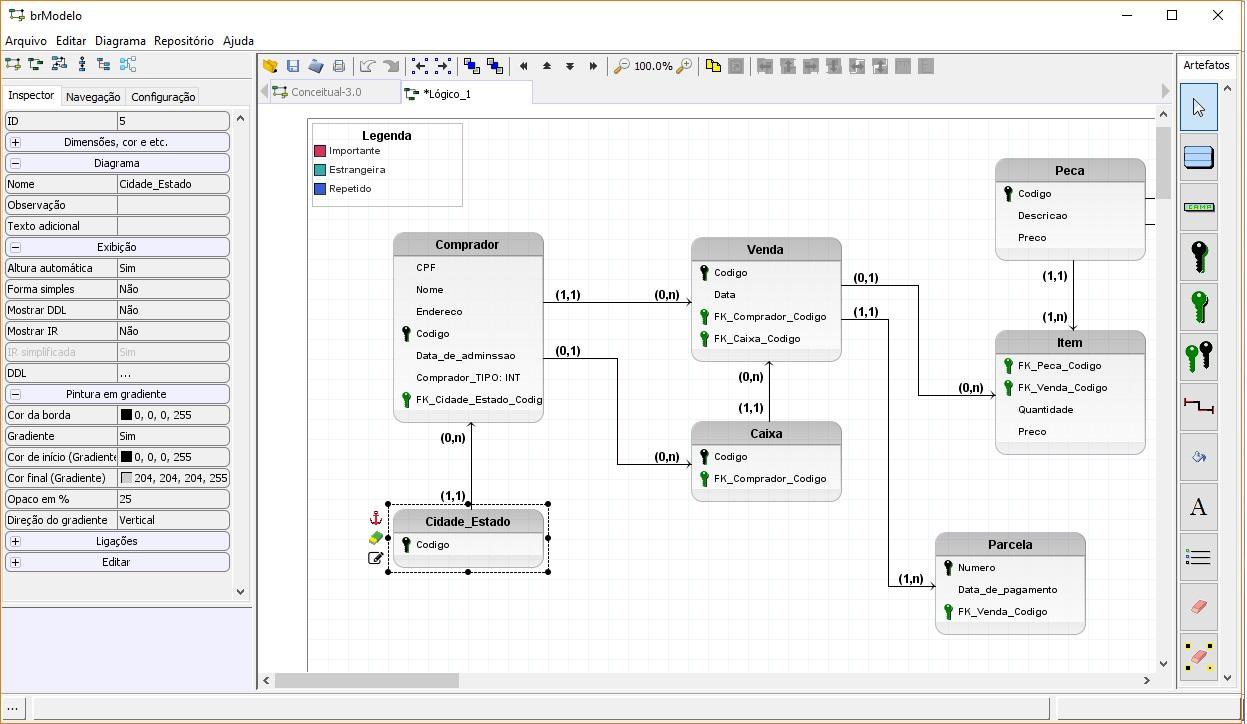The width and height of the screenshot is (1247, 724).
Task: Select the foreign key tool in Artefatos
Action: point(1198,306)
